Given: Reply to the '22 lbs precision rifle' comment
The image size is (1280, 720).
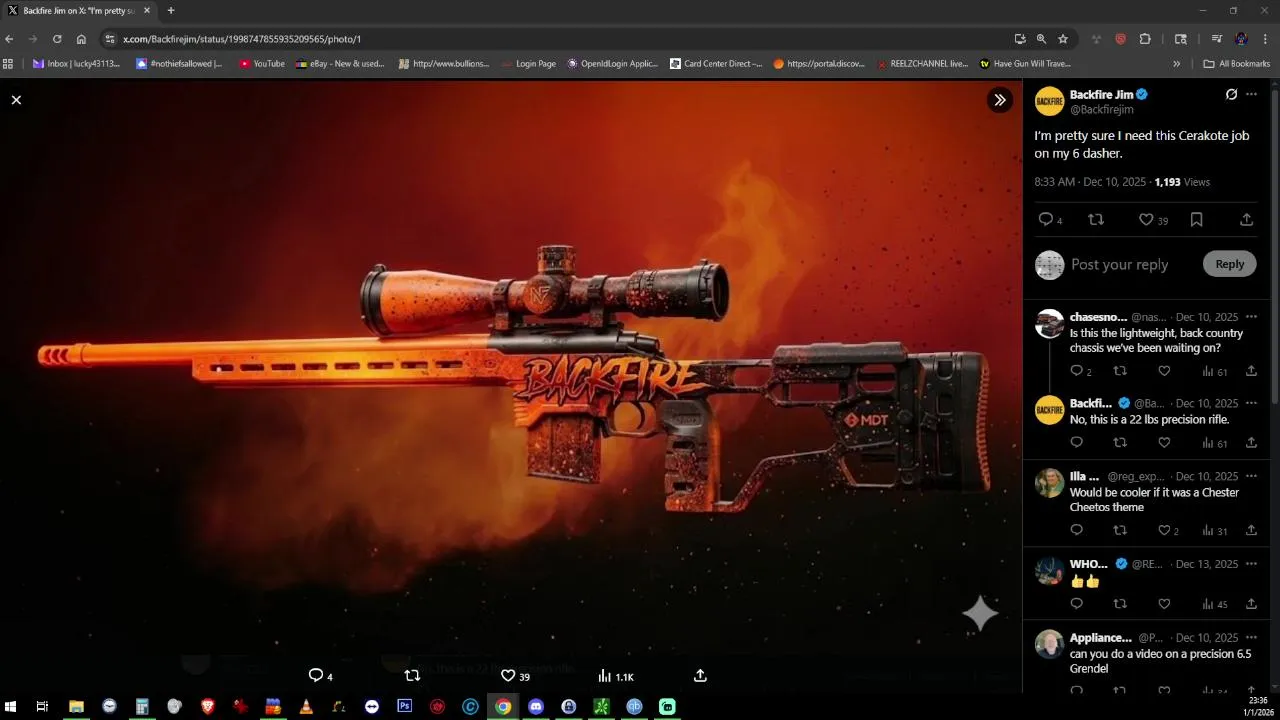Looking at the screenshot, I should tap(1076, 442).
